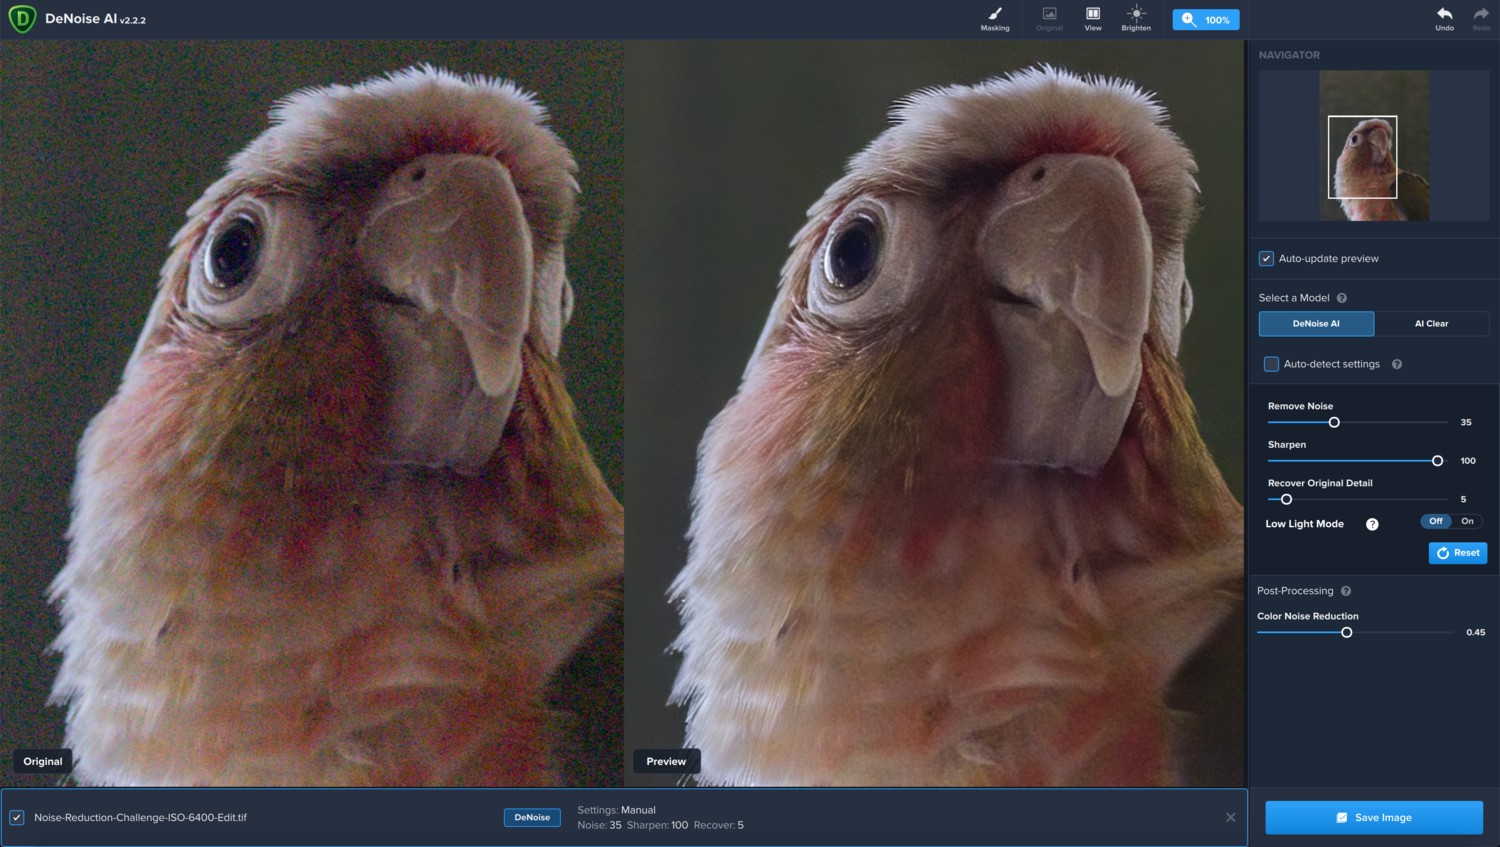Adjust the Remove Noise slider handle
The width and height of the screenshot is (1500, 847).
(x=1334, y=422)
